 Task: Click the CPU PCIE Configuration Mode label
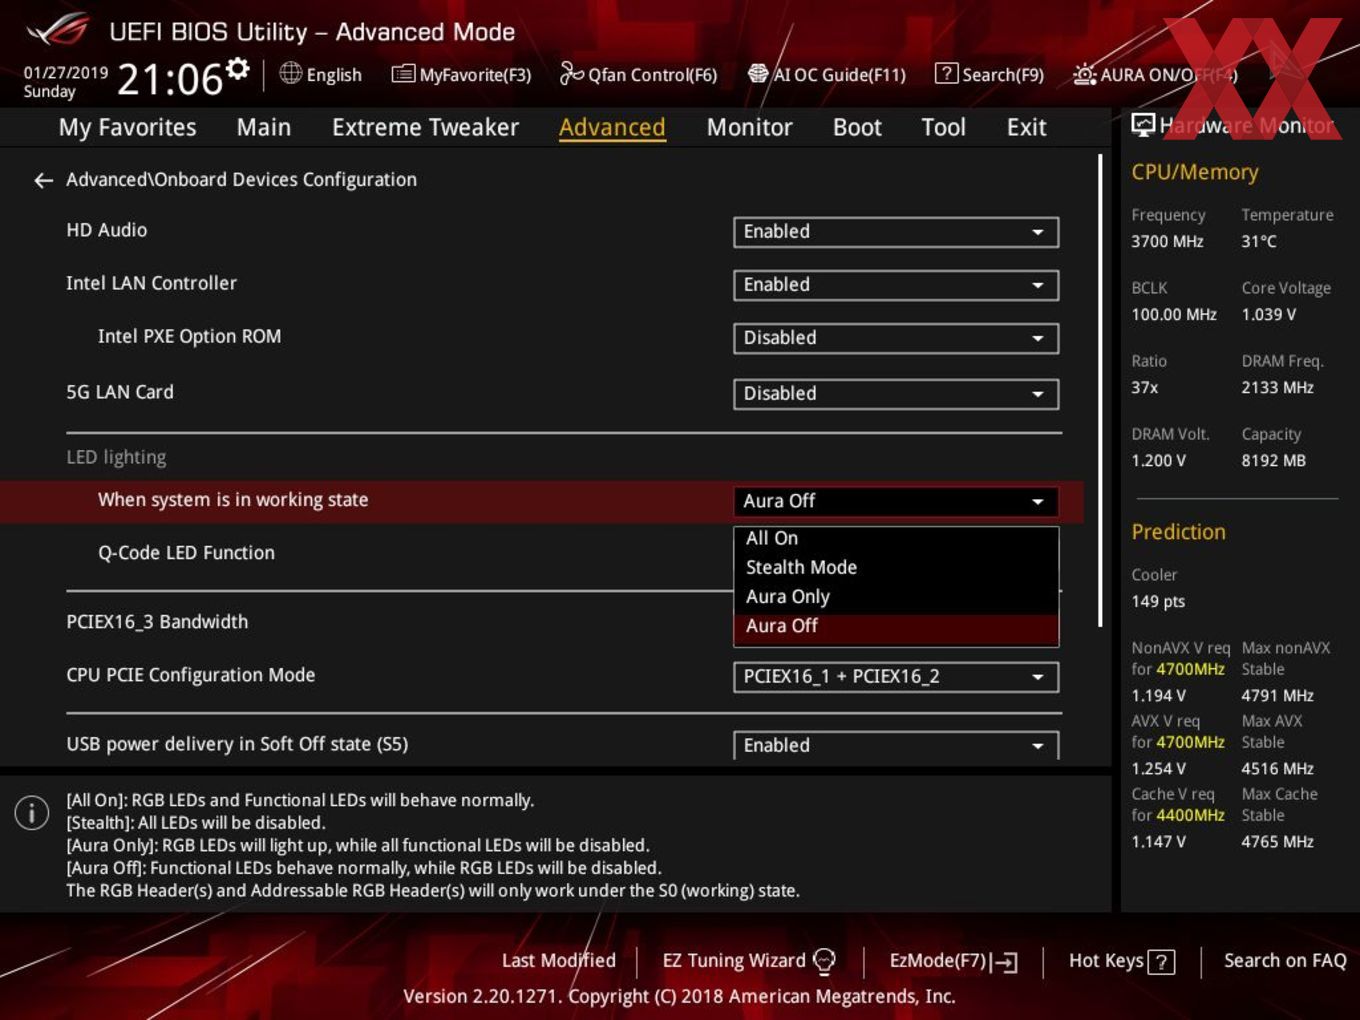pos(190,675)
